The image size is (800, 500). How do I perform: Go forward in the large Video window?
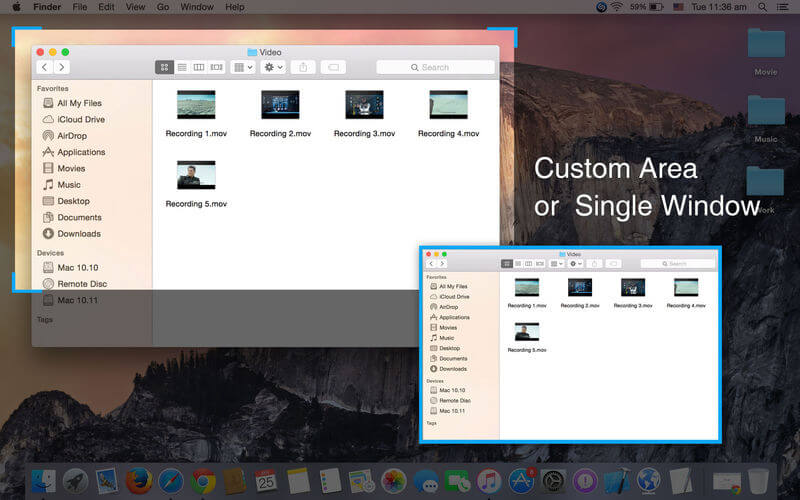[x=62, y=67]
